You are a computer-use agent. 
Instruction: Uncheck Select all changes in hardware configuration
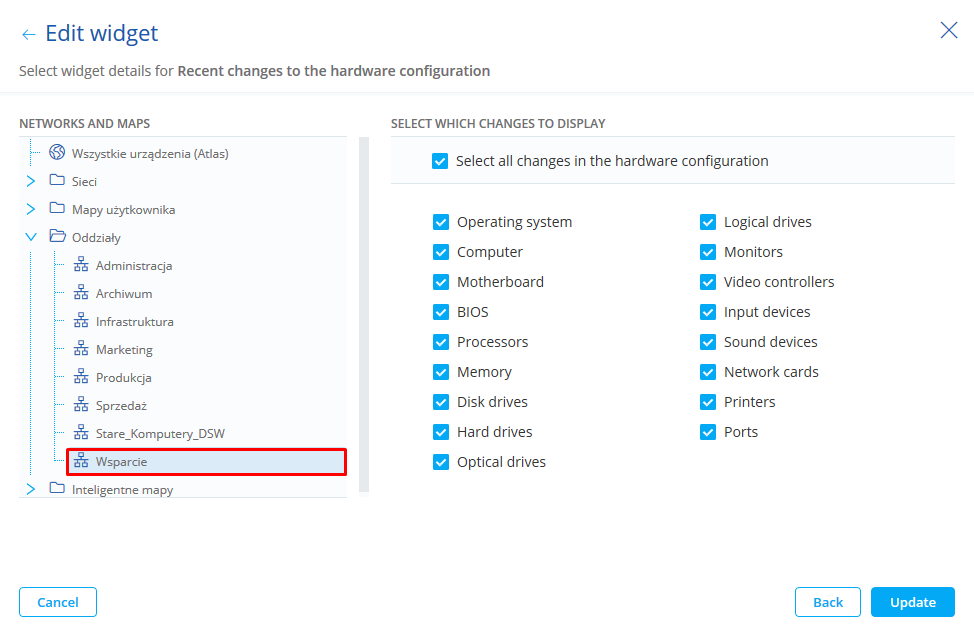(440, 161)
